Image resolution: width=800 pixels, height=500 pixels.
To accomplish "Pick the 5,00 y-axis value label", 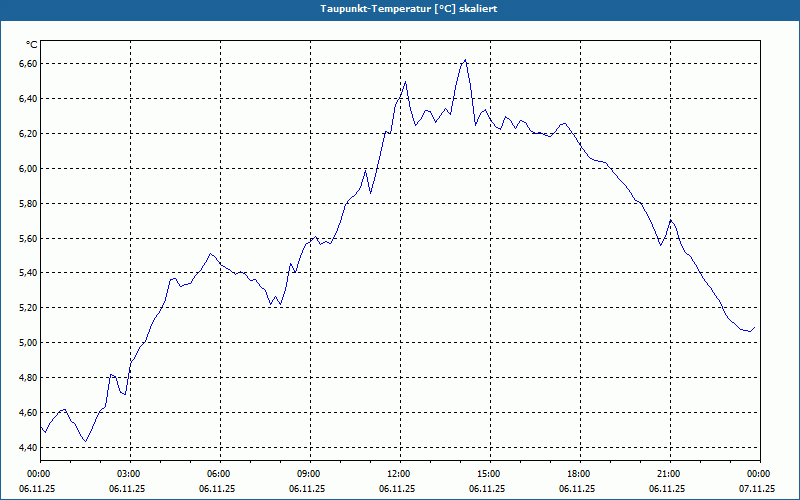I will pos(28,342).
